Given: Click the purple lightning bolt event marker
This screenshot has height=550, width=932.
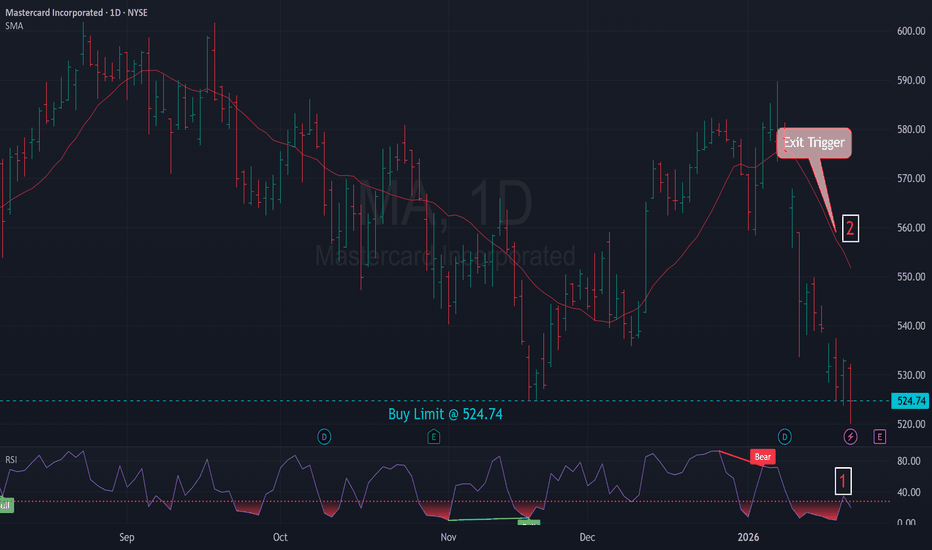Looking at the screenshot, I should pyautogui.click(x=851, y=437).
